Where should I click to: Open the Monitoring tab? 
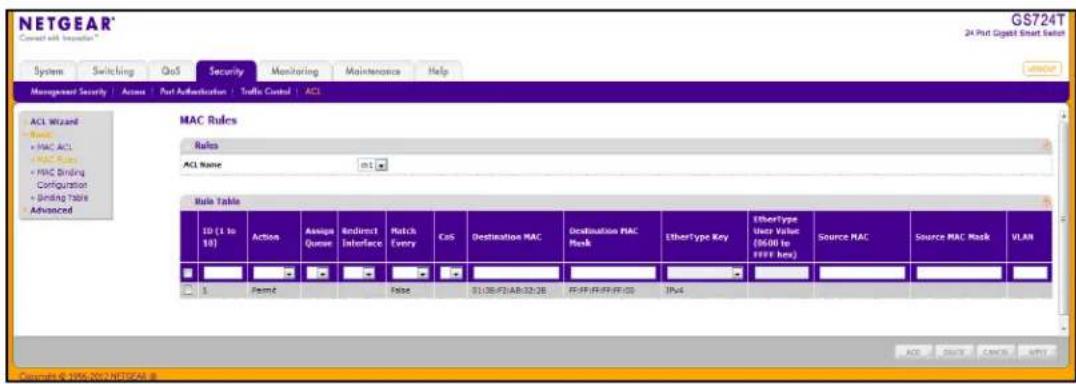click(x=294, y=71)
